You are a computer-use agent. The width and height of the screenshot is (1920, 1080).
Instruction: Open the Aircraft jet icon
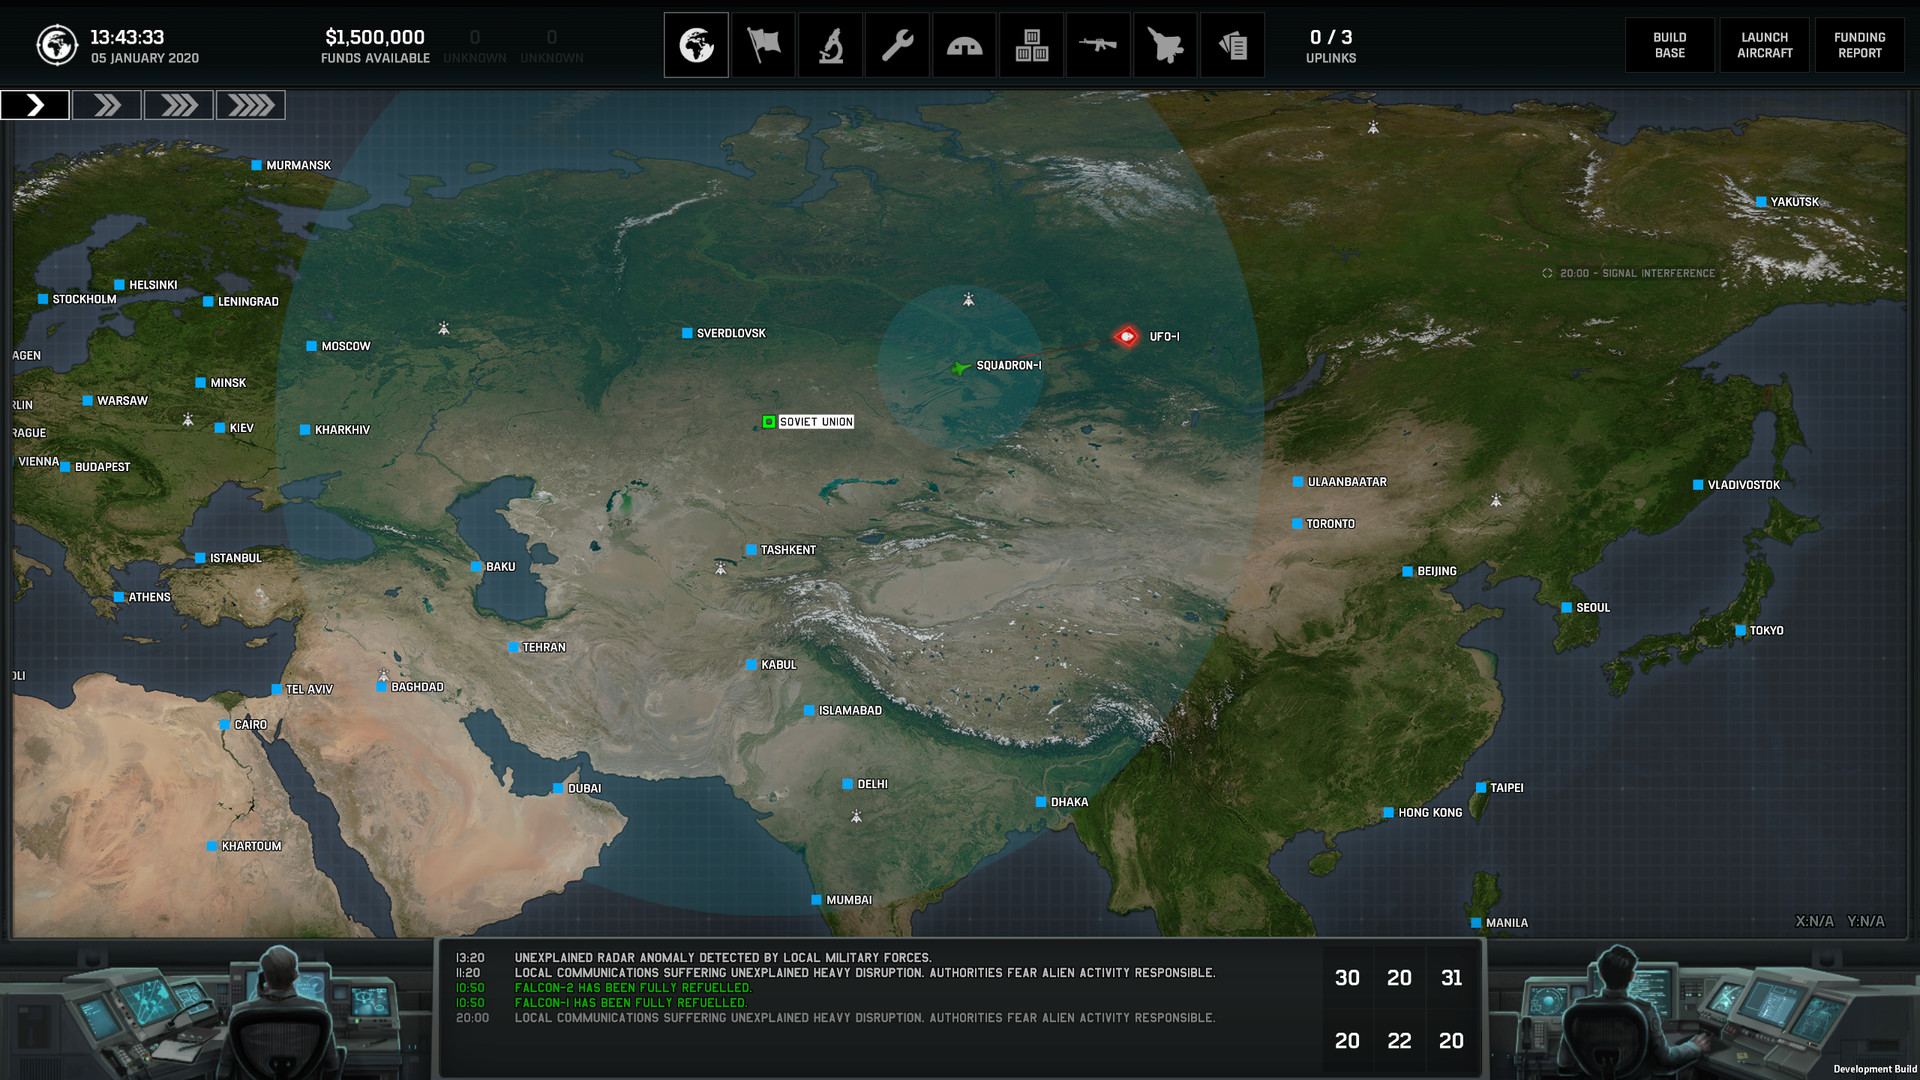click(1165, 44)
